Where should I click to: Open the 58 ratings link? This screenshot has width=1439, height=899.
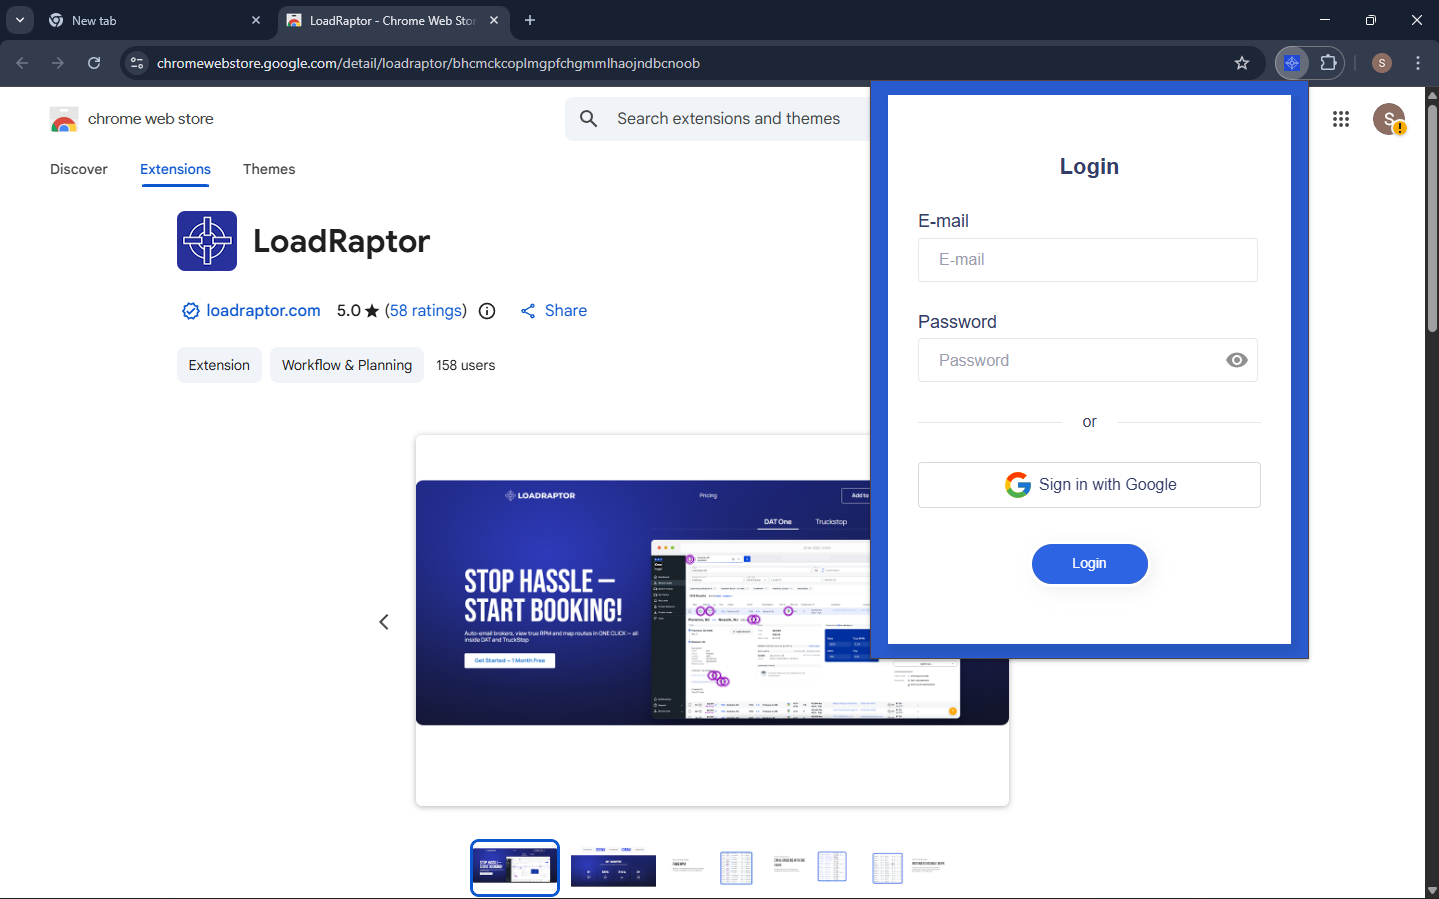426,311
